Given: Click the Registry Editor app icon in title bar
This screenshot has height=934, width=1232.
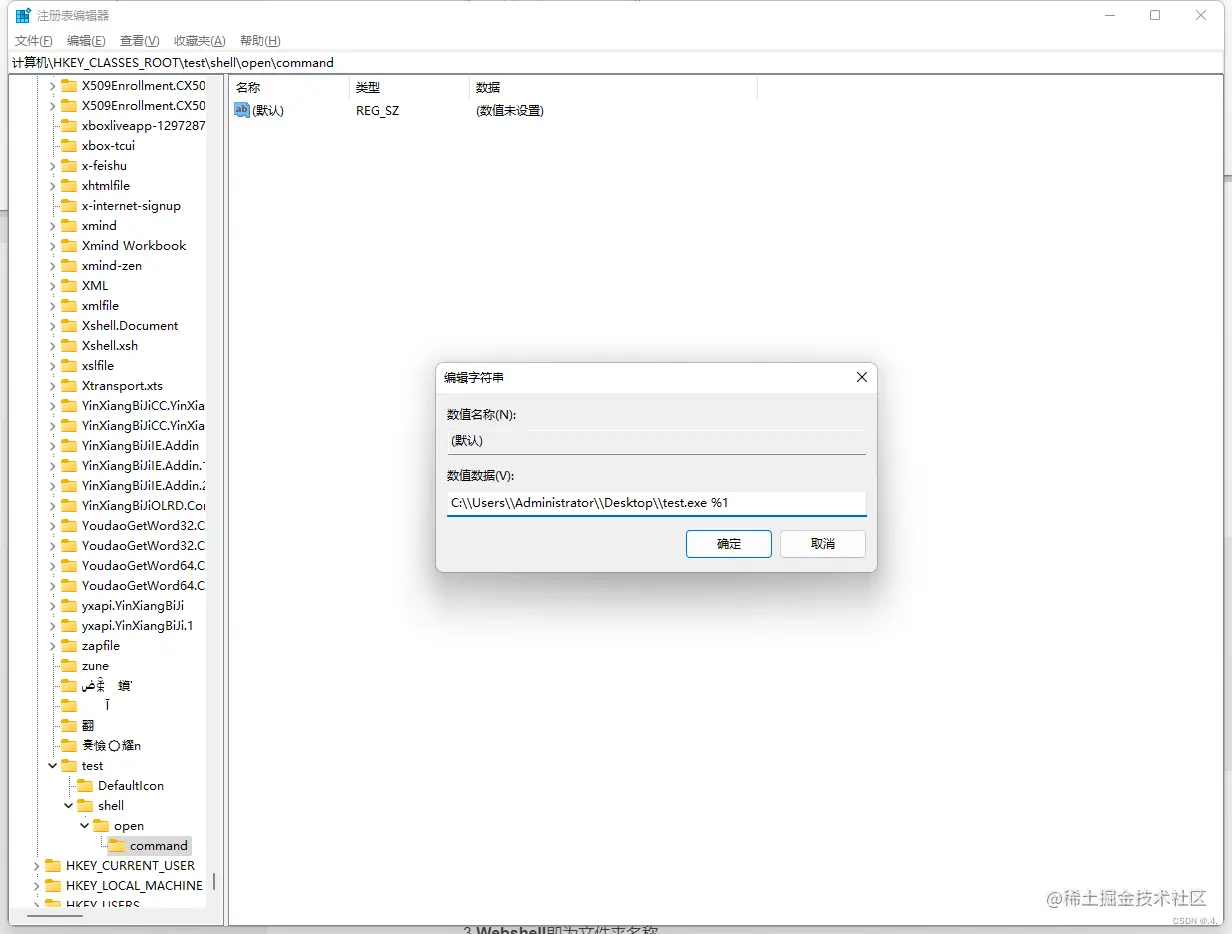Looking at the screenshot, I should tap(22, 15).
